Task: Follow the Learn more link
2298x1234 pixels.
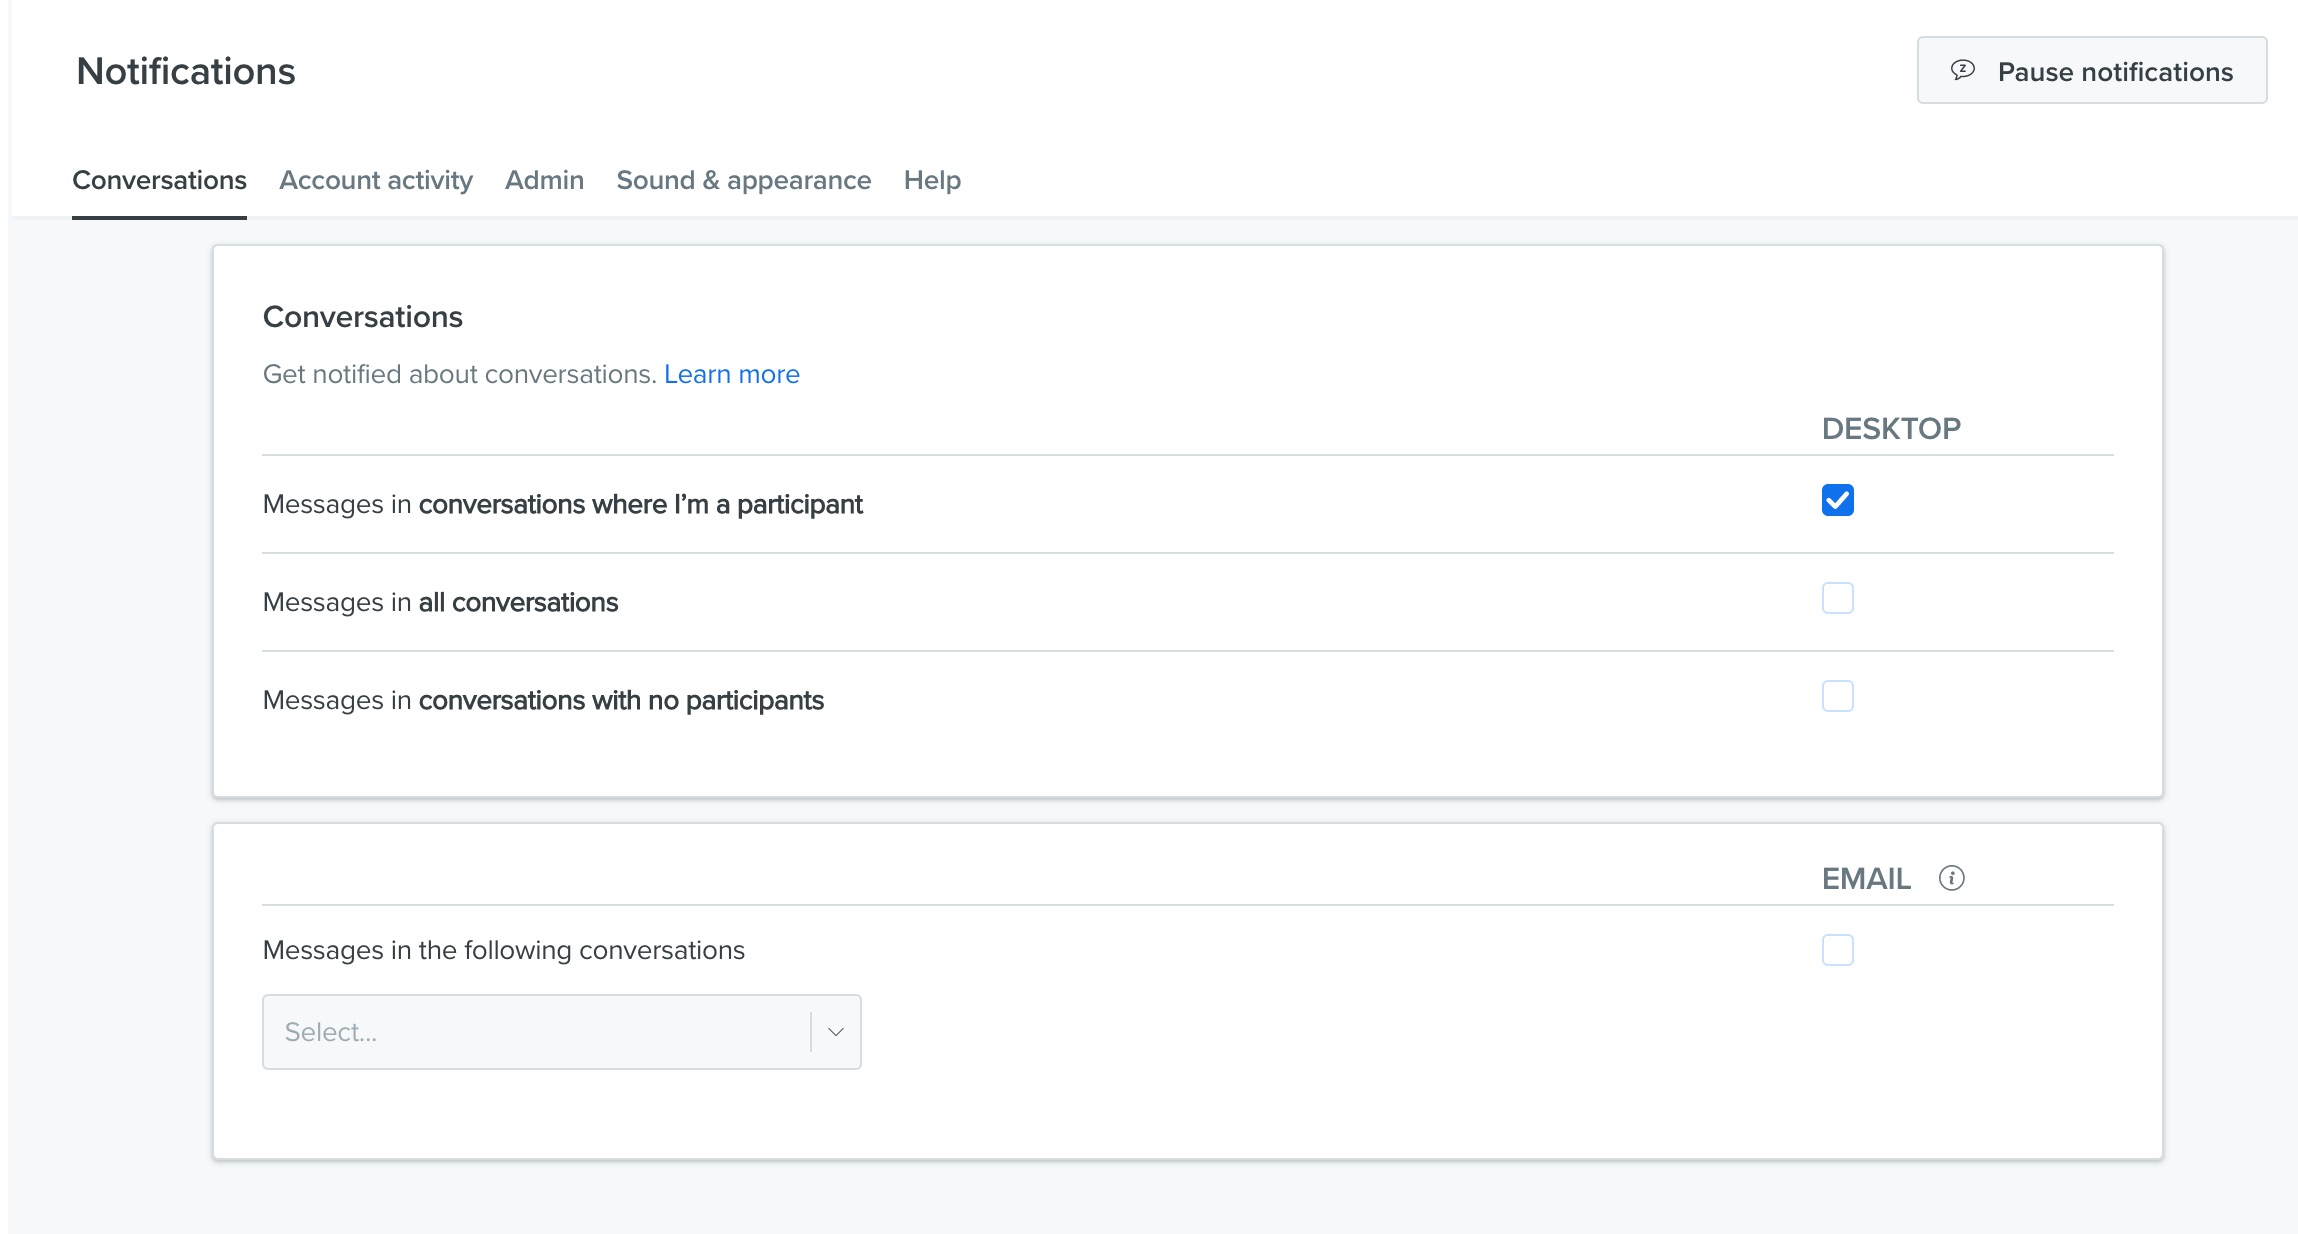Action: tap(731, 374)
